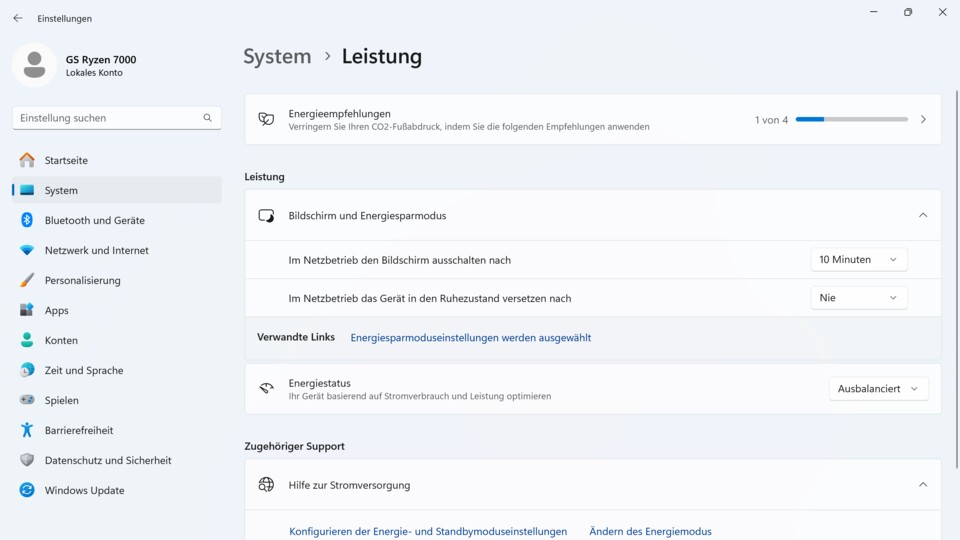Image resolution: width=960 pixels, height=540 pixels.
Task: Open the Energiesparmoduseinstellungen werden ausgewählt link
Action: click(470, 337)
